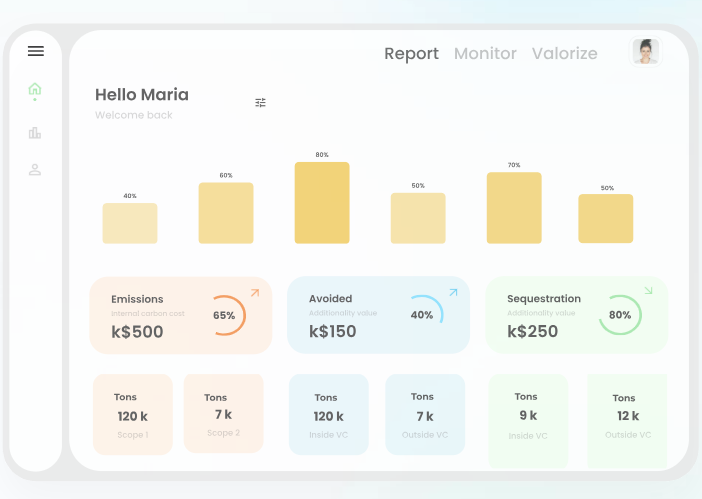Image resolution: width=702 pixels, height=499 pixels.
Task: Select the 120 k Scope 1 tile
Action: click(x=132, y=414)
